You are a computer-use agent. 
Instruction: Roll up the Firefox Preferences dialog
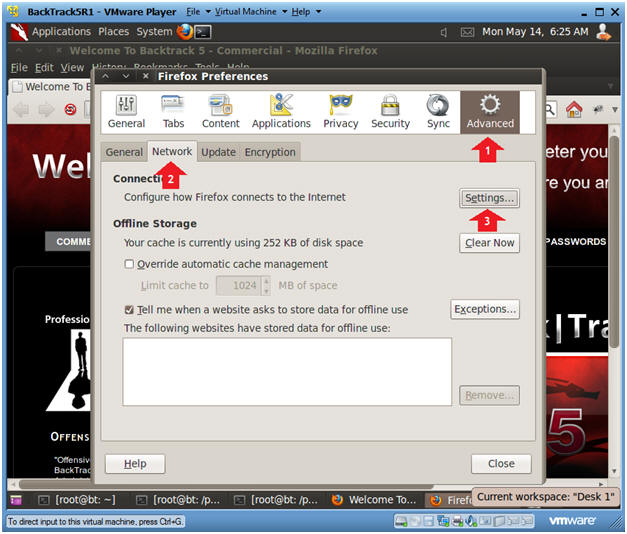(105, 76)
